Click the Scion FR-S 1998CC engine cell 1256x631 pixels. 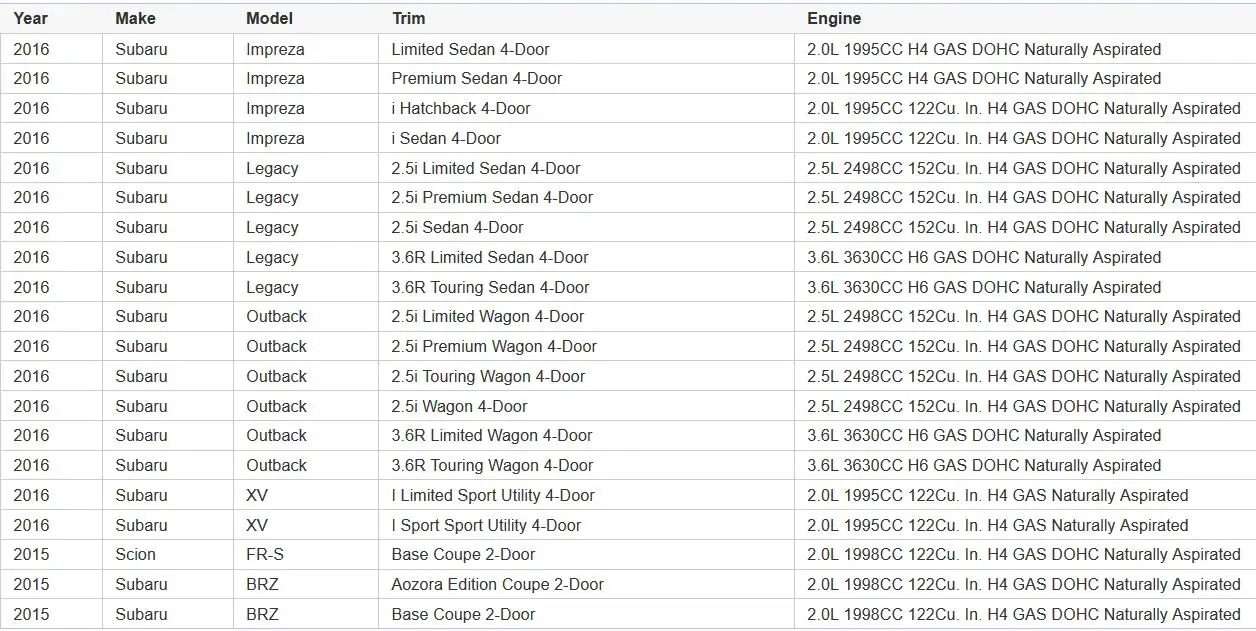coord(1025,554)
